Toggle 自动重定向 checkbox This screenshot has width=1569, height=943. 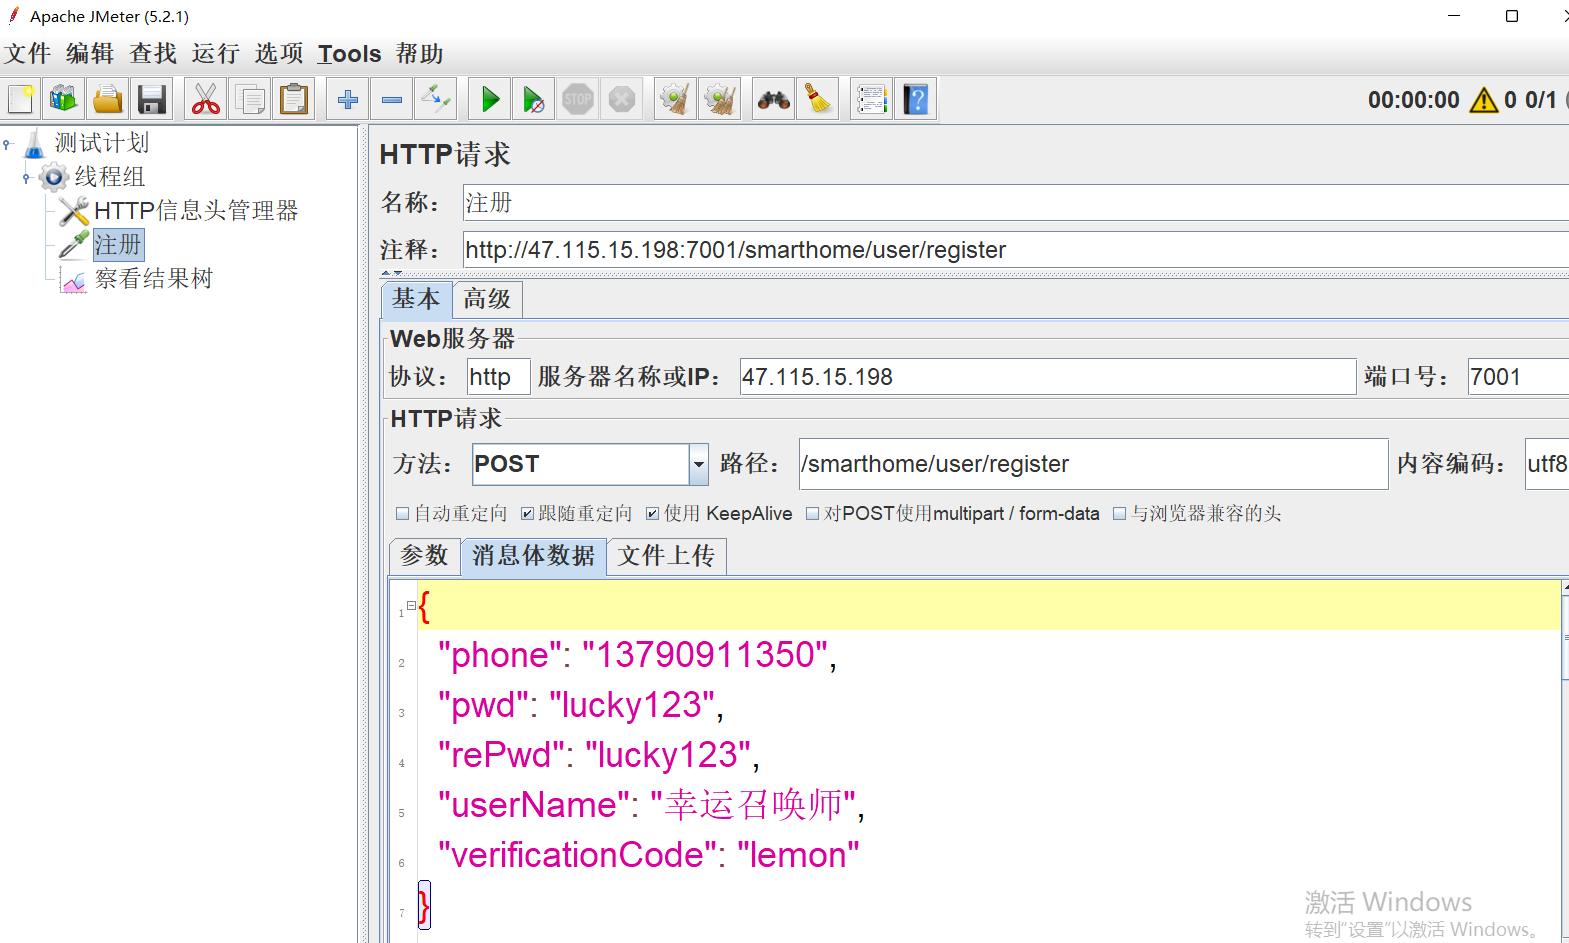(x=402, y=514)
